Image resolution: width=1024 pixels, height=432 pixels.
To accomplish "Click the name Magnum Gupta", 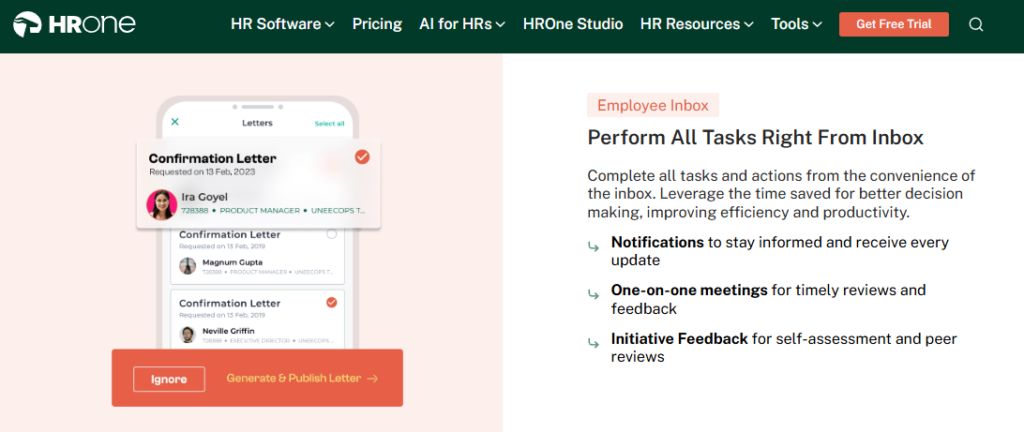I will coord(232,262).
